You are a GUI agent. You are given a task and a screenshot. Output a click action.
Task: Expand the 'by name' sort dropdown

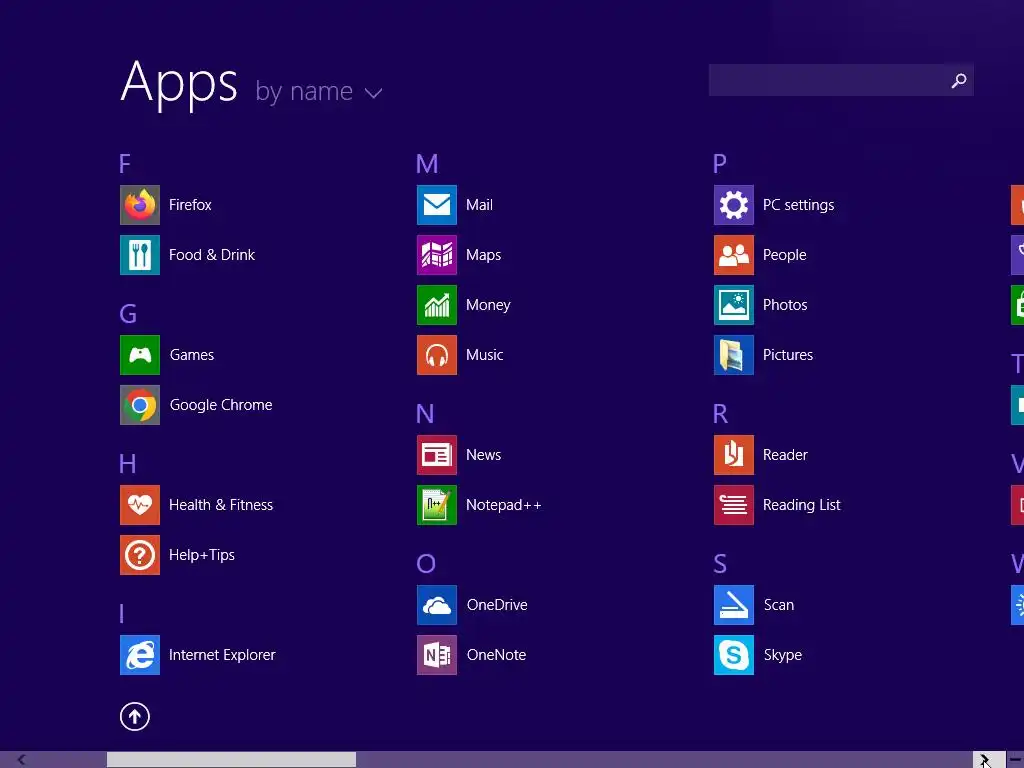click(x=319, y=91)
